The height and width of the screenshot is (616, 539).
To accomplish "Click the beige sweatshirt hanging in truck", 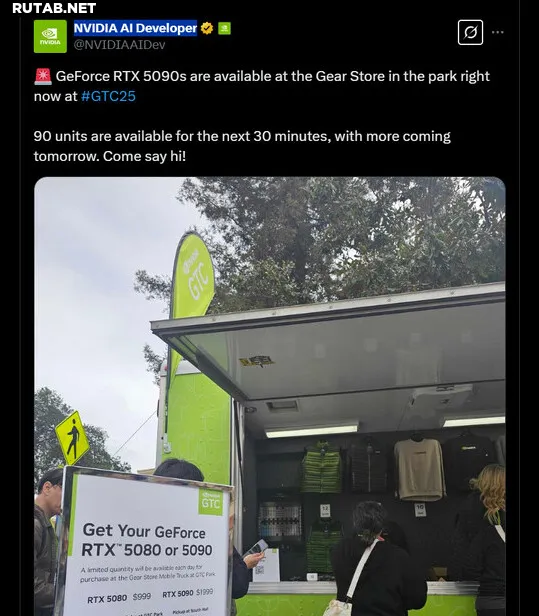I will tap(420, 469).
